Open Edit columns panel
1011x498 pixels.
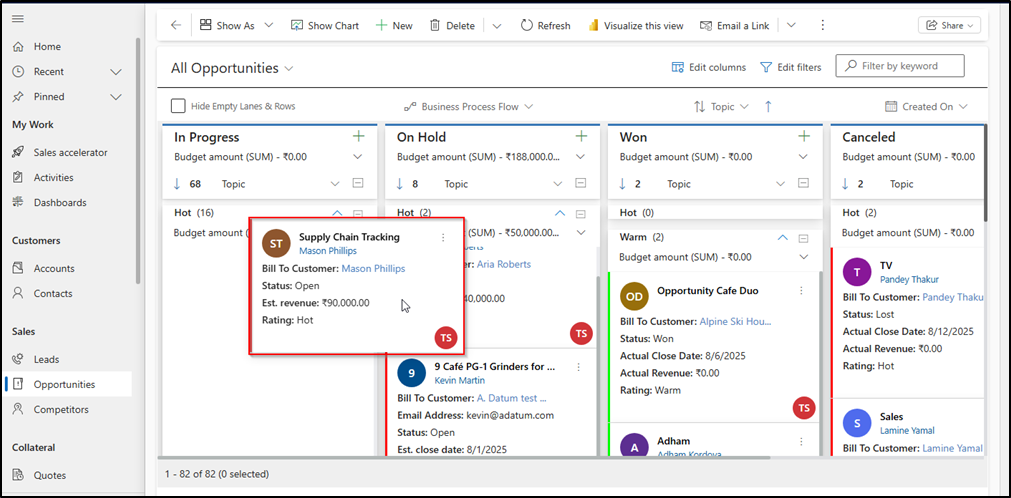coord(708,67)
